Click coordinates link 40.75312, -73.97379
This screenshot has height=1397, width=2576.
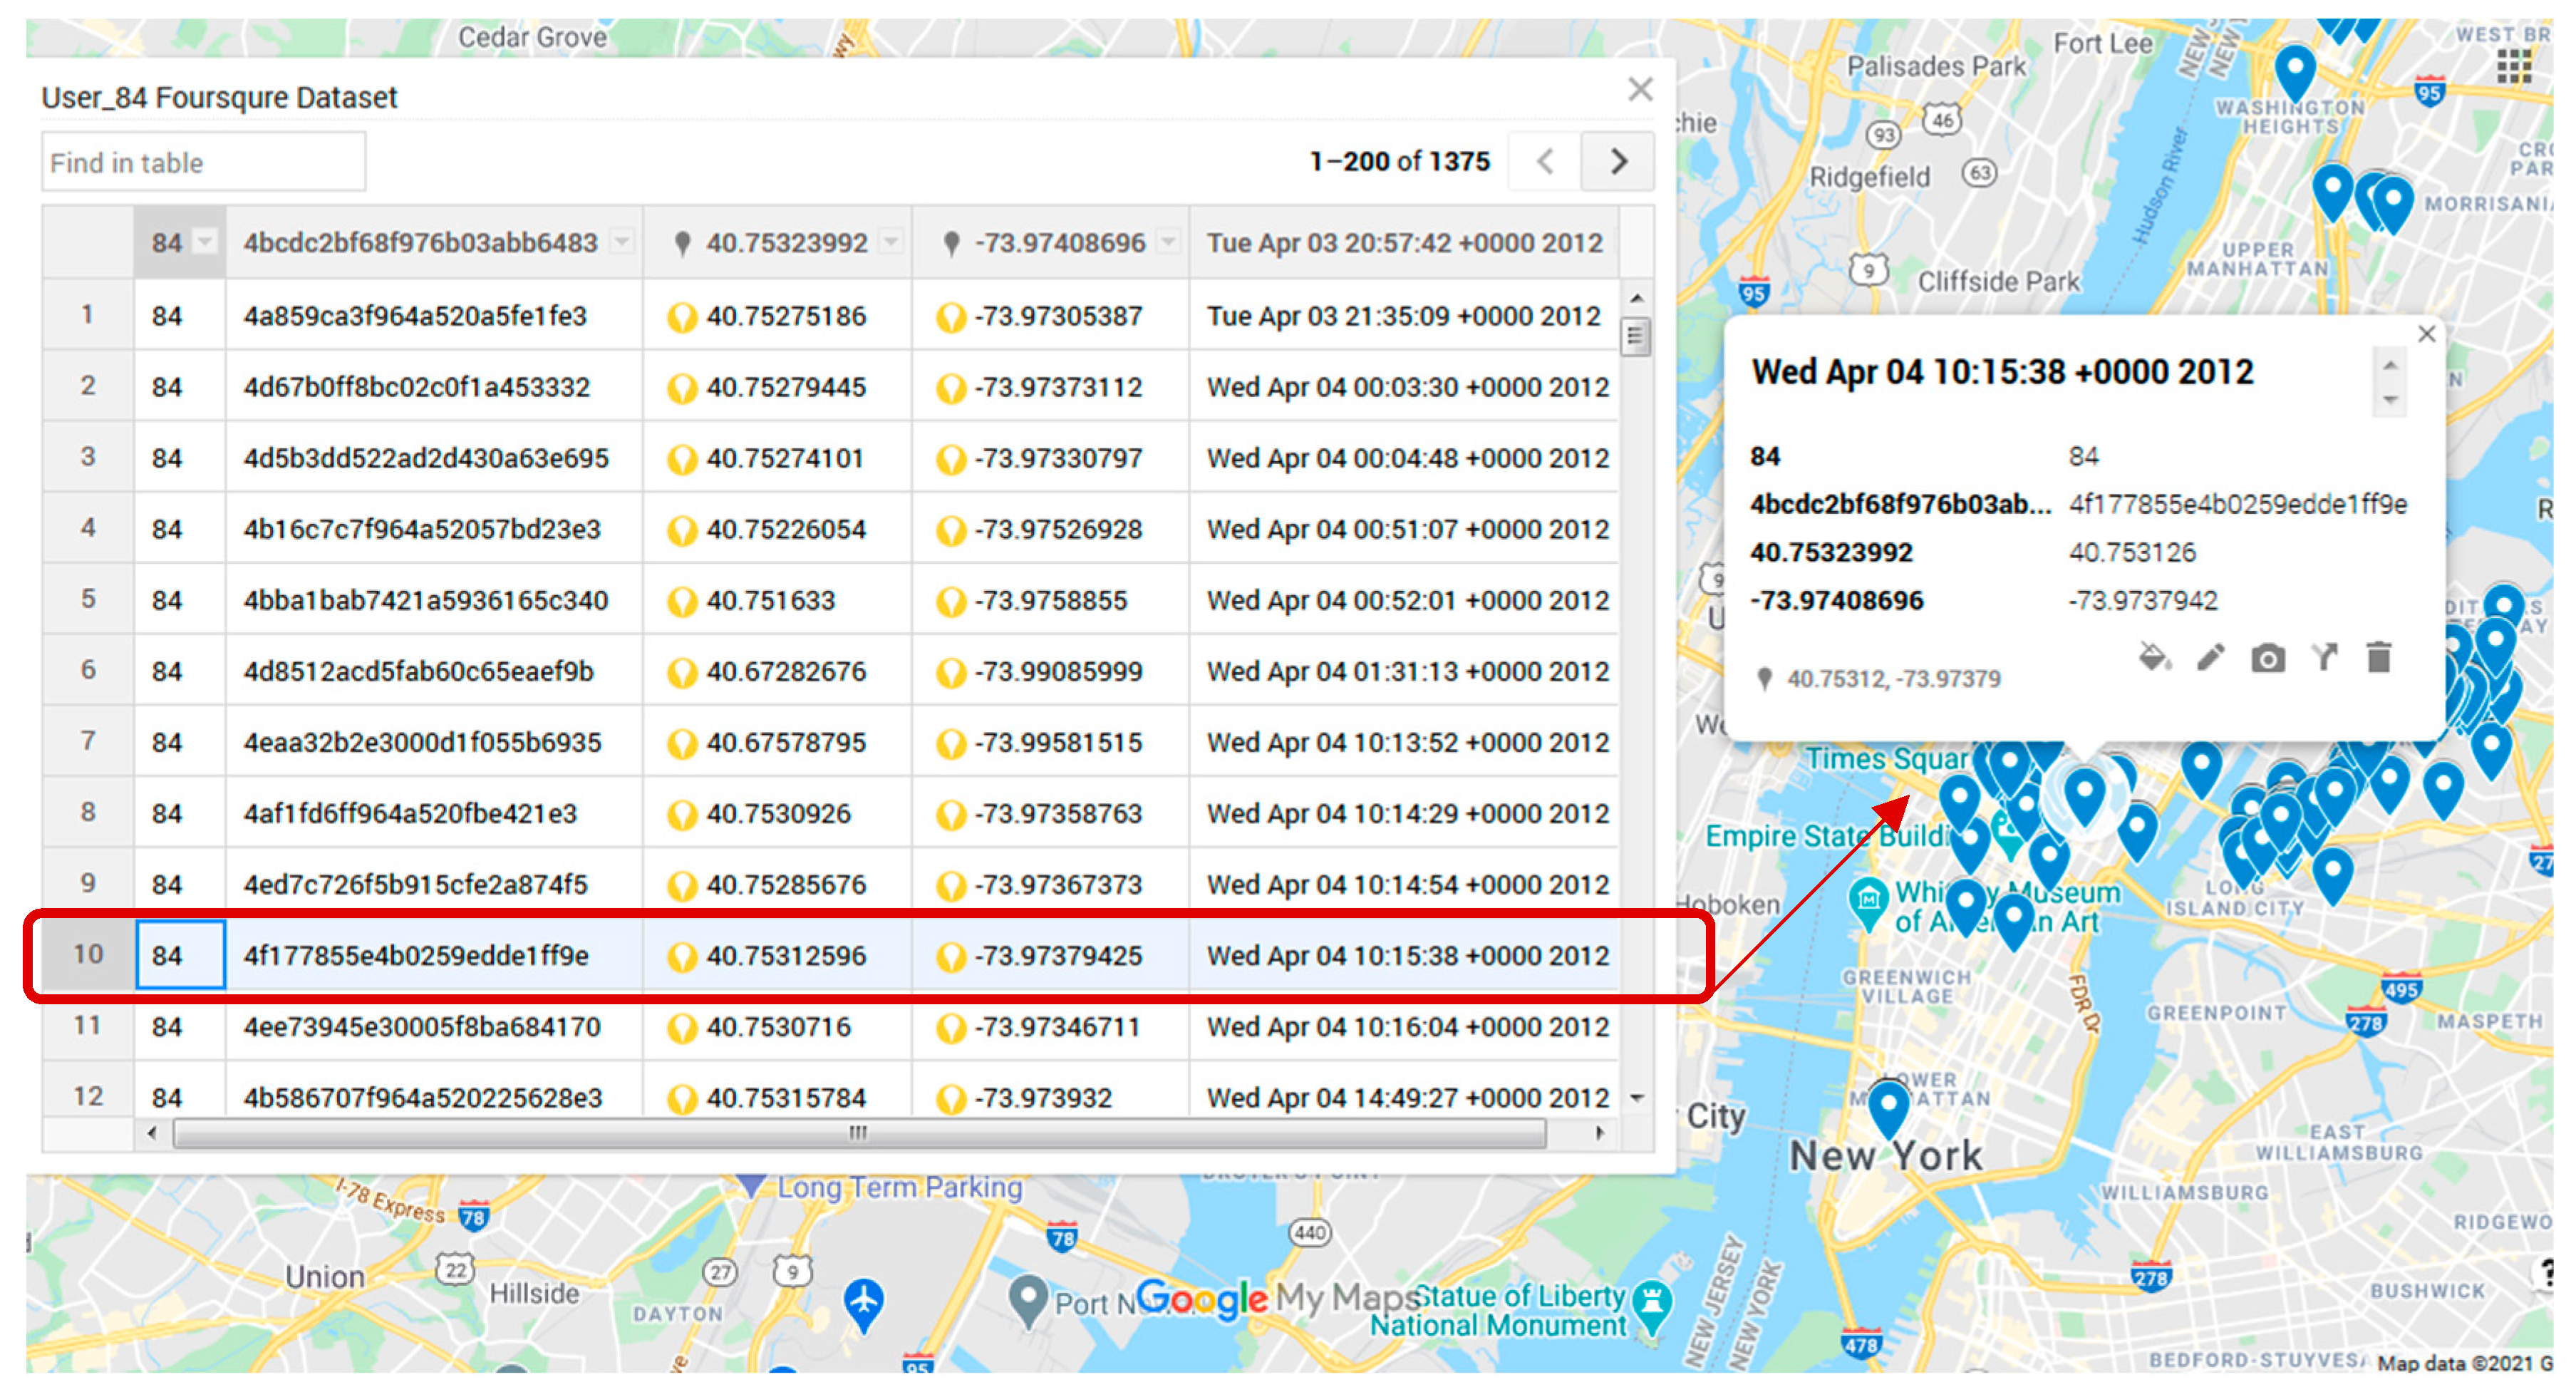click(x=1893, y=679)
